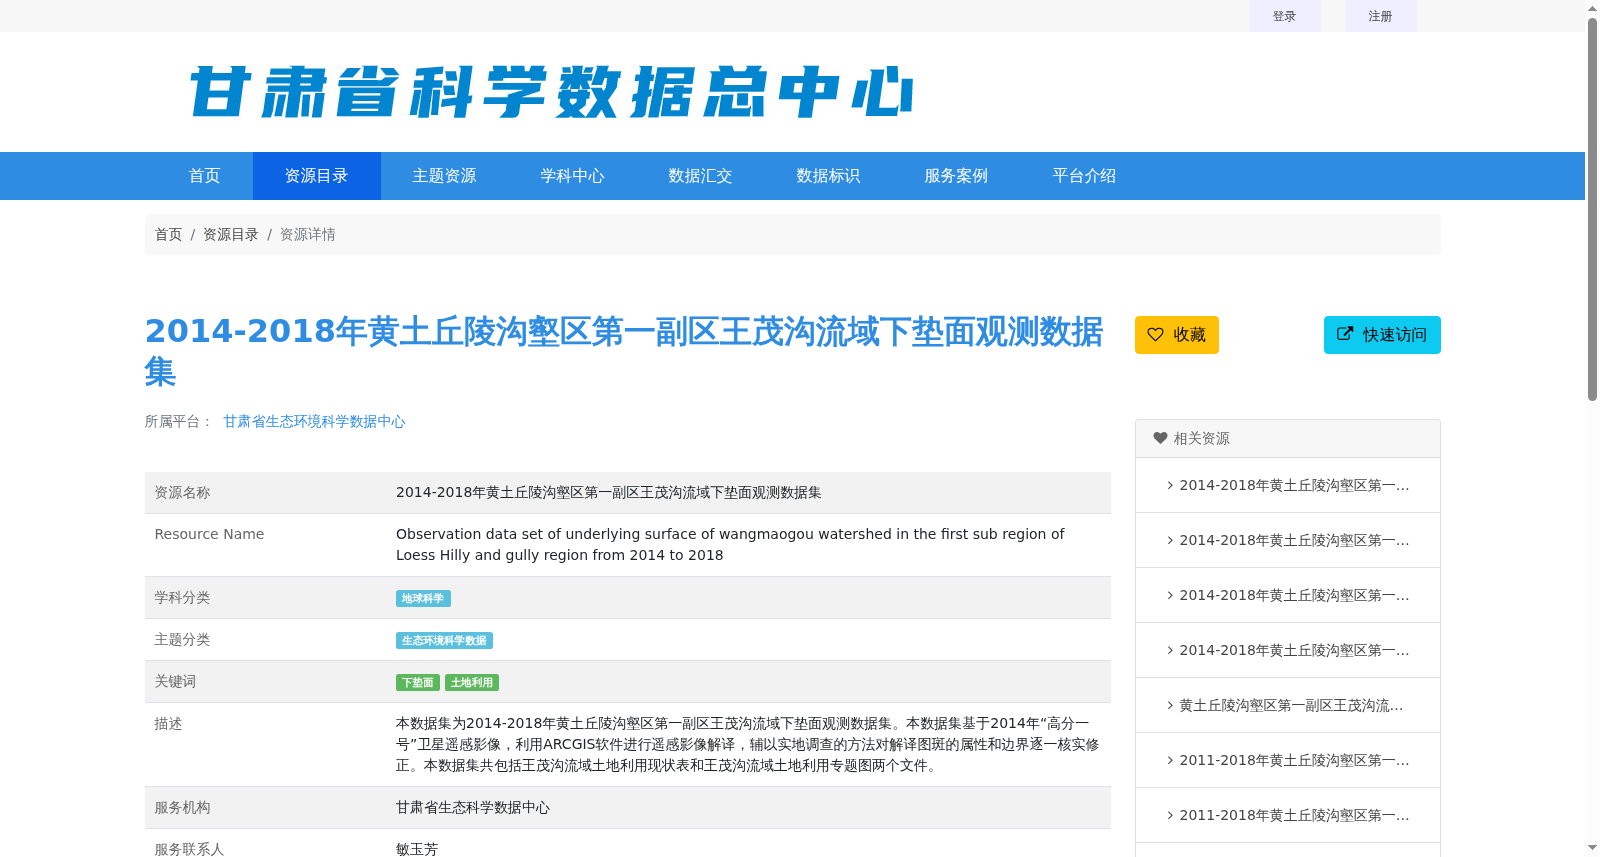Go to 学科中心 in navigation
Viewport: 1600px width, 857px height.
tap(573, 176)
